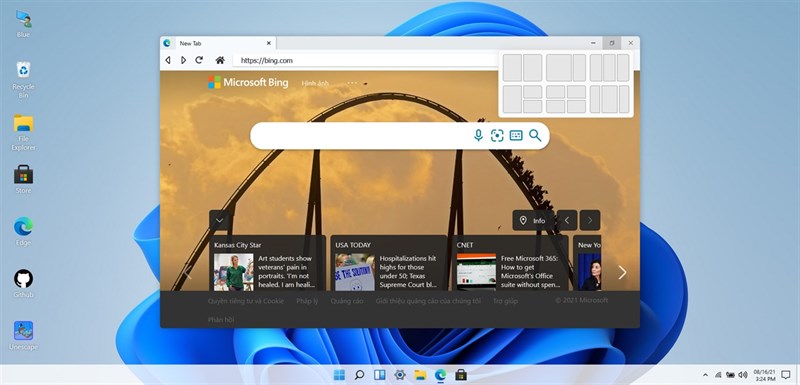Click the Edge icon on the taskbar
The width and height of the screenshot is (800, 385).
[440, 375]
